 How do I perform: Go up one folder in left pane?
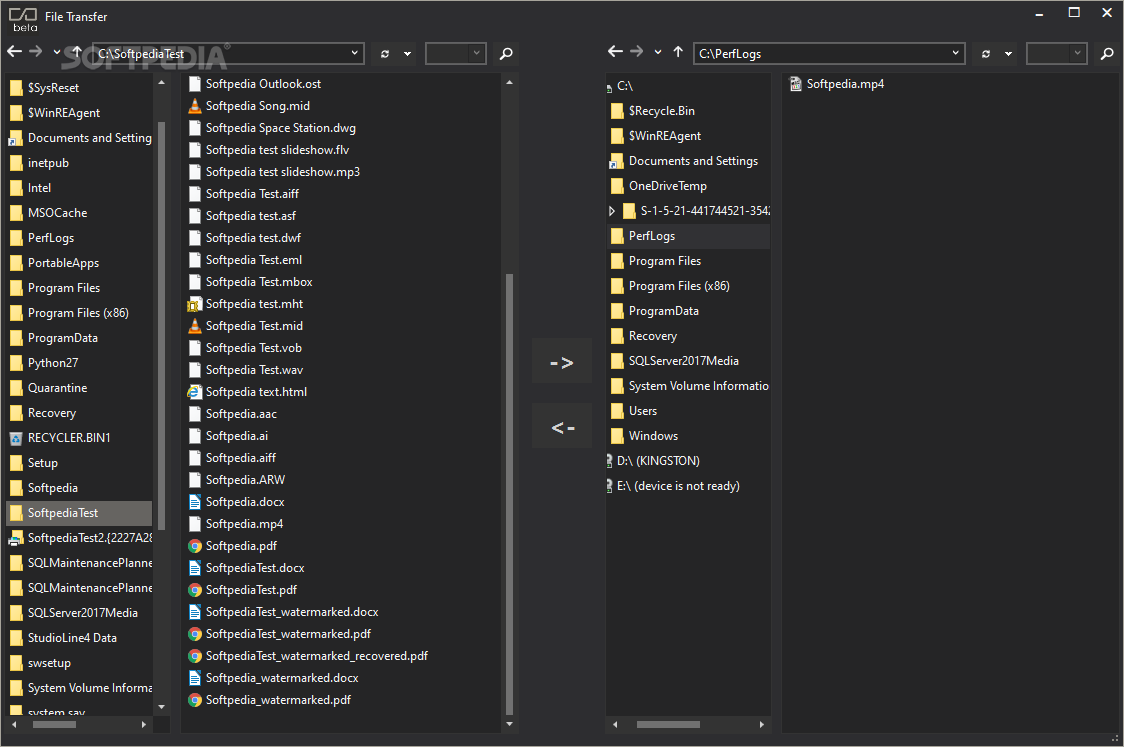pos(77,52)
